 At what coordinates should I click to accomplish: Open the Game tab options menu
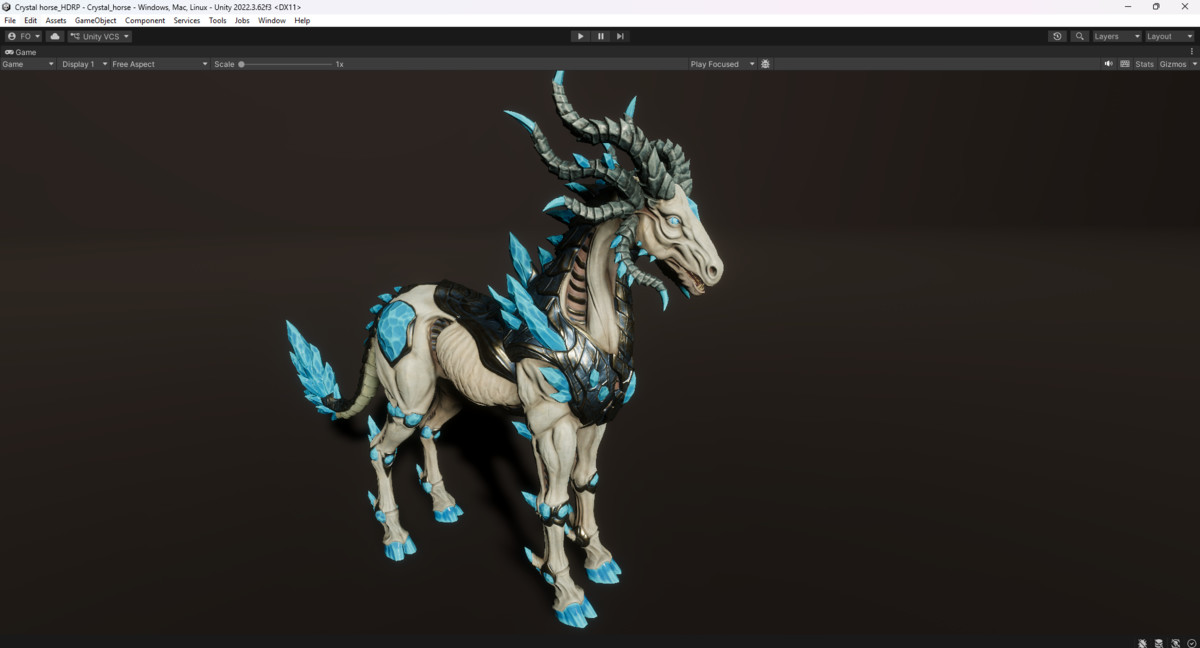pyautogui.click(x=1192, y=52)
